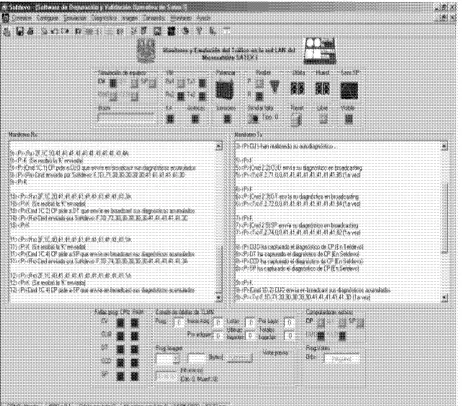Click the DT row CPU fault indicator
The height and width of the screenshot is (406, 462).
click(120, 349)
